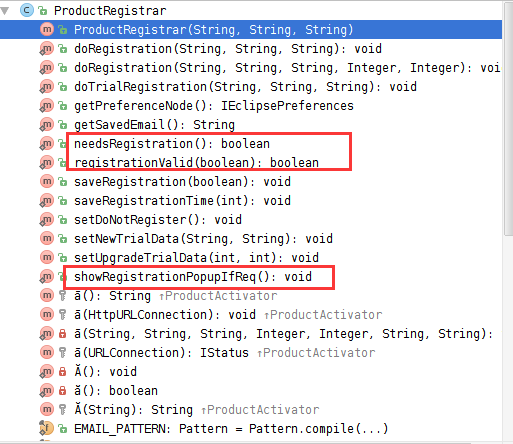Collapse the ProductRegistrar class node
Viewport: 513px width, 444px height.
point(5,11)
